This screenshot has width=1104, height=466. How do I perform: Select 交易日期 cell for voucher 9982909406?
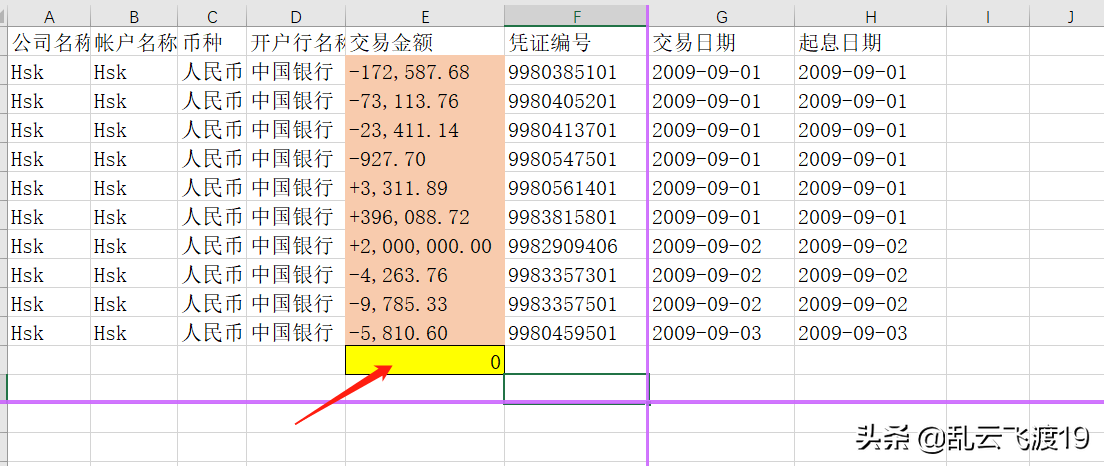coord(722,246)
